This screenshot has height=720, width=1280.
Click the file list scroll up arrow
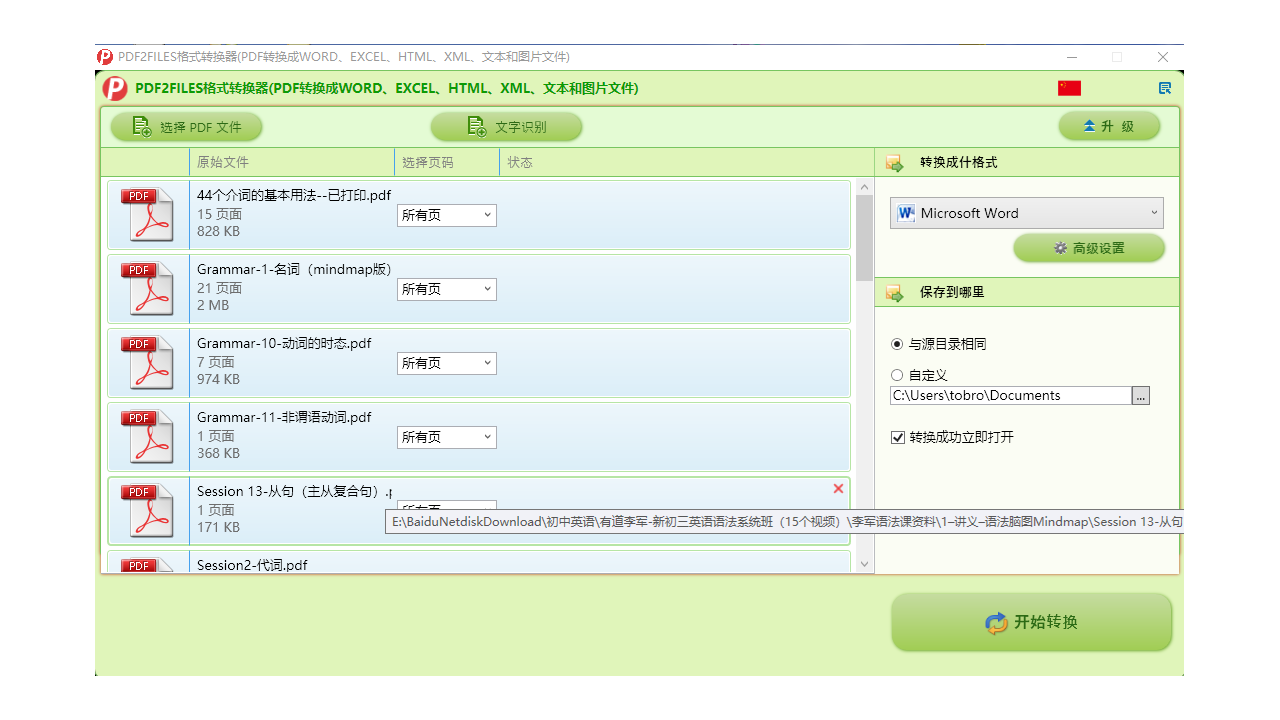coord(865,187)
